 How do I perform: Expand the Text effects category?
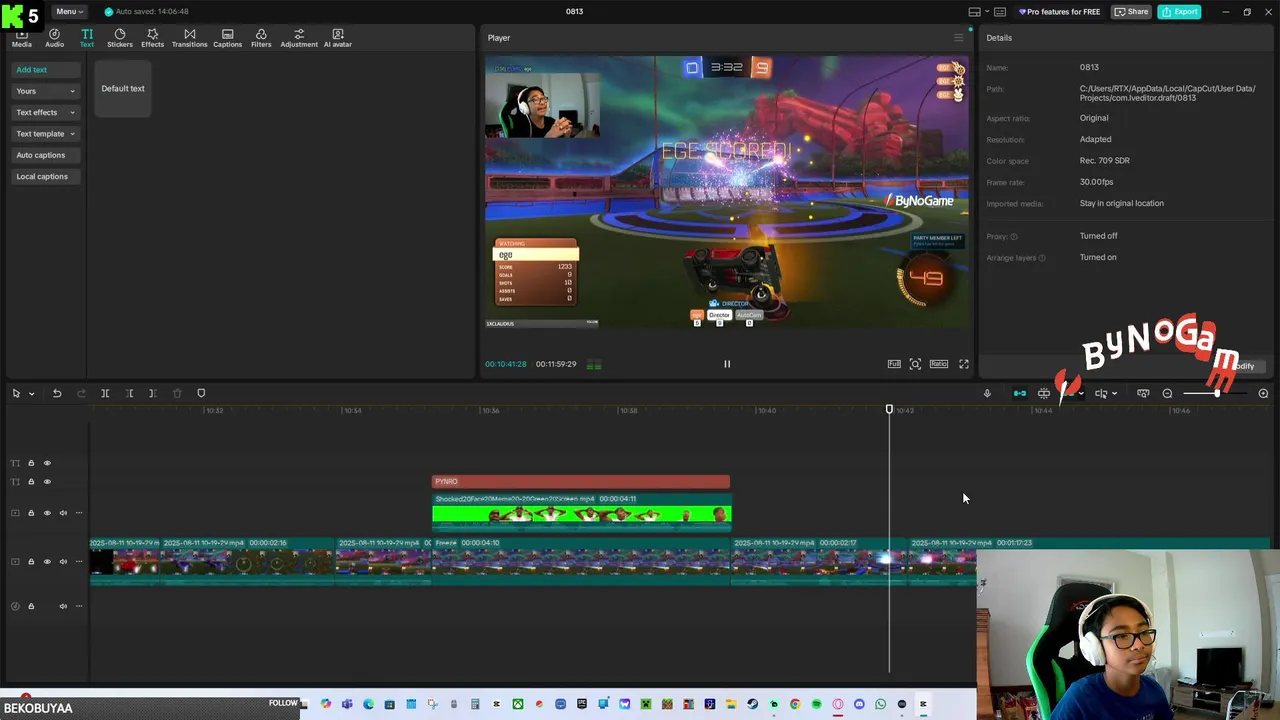click(x=45, y=112)
